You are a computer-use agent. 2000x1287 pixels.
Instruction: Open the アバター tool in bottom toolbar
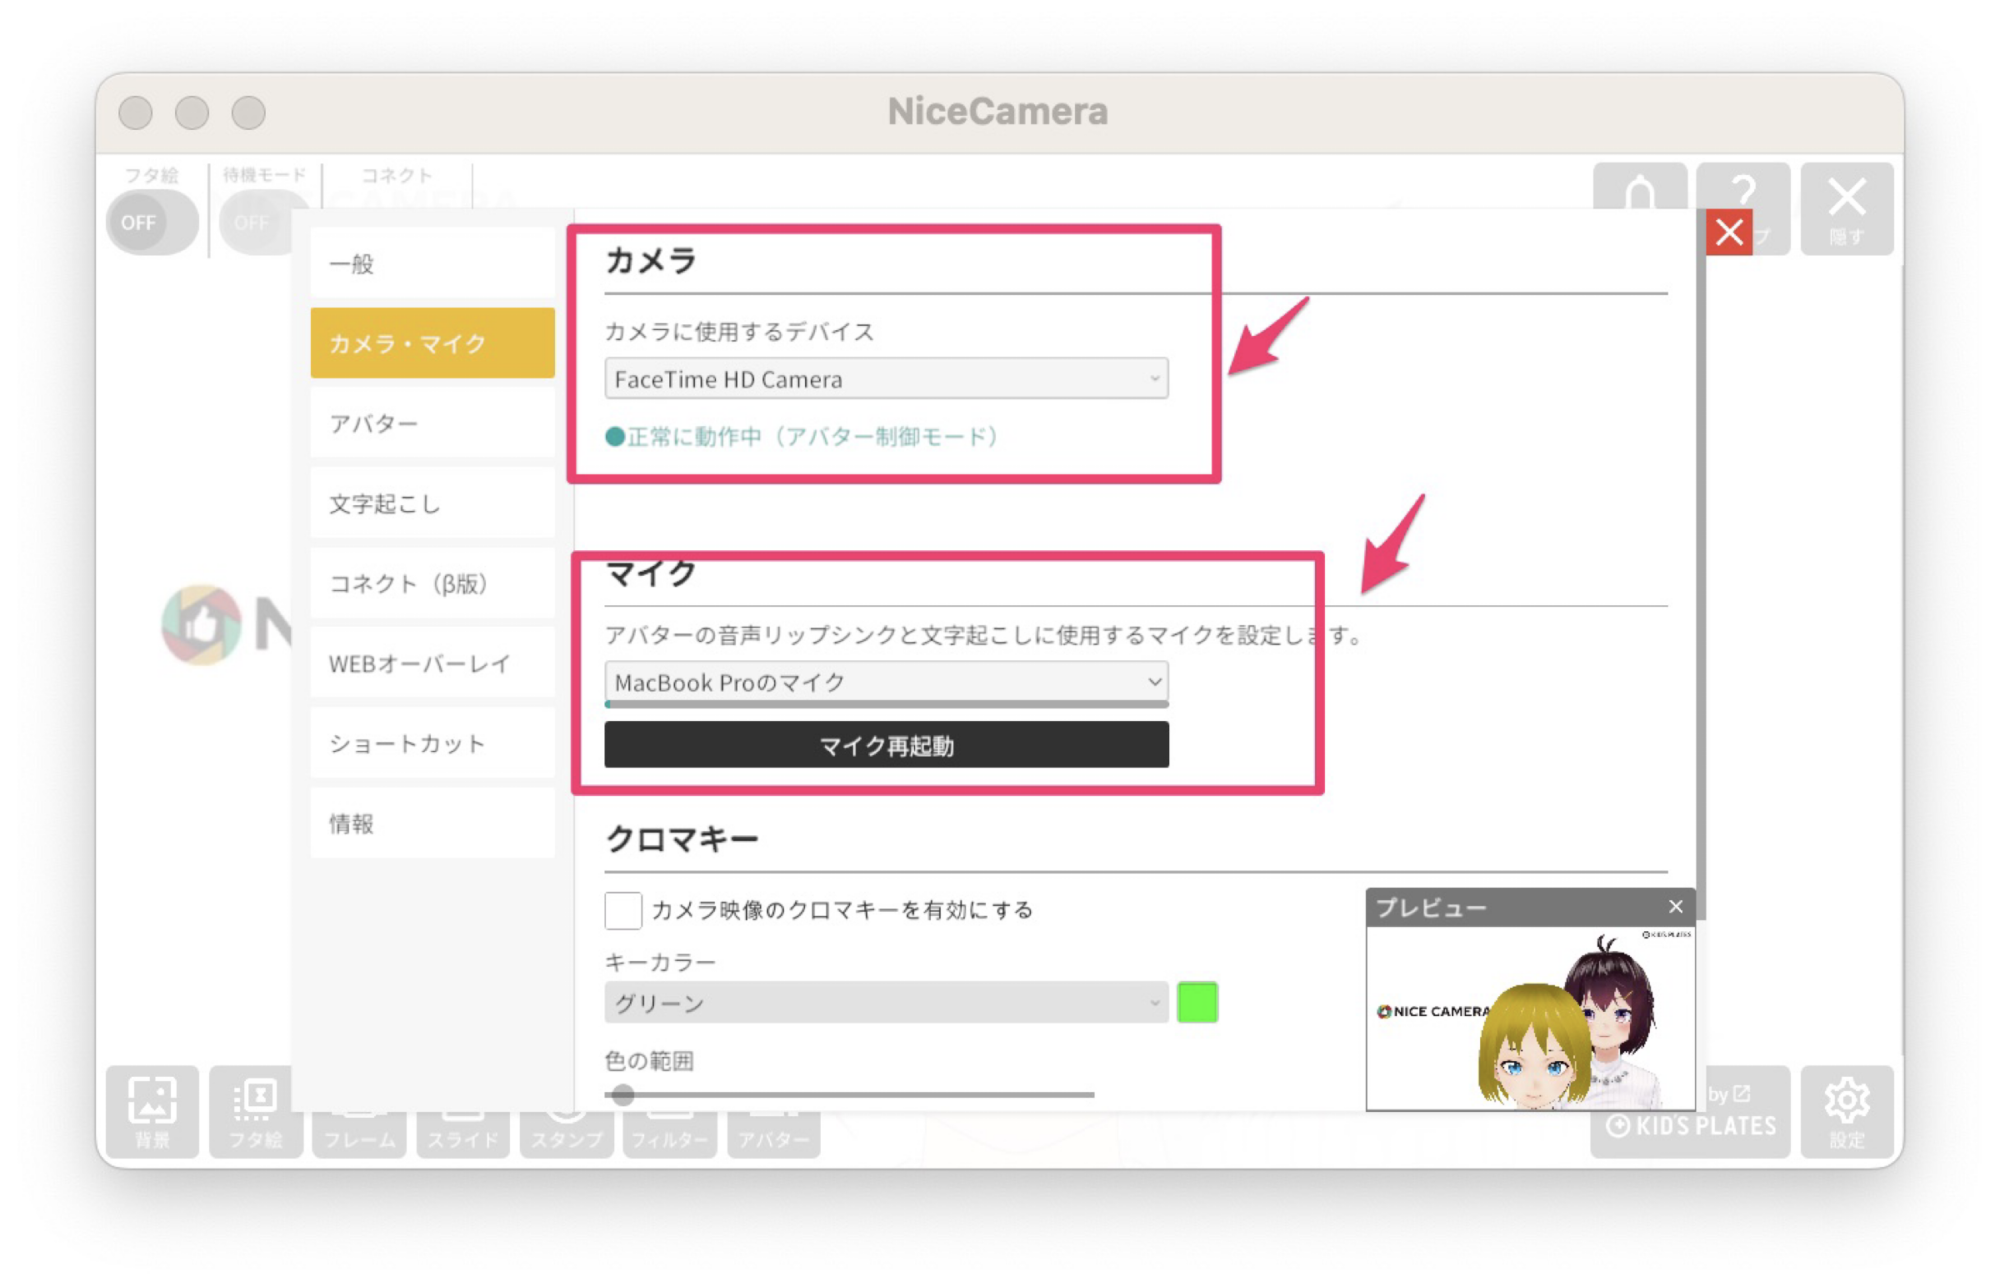click(773, 1135)
